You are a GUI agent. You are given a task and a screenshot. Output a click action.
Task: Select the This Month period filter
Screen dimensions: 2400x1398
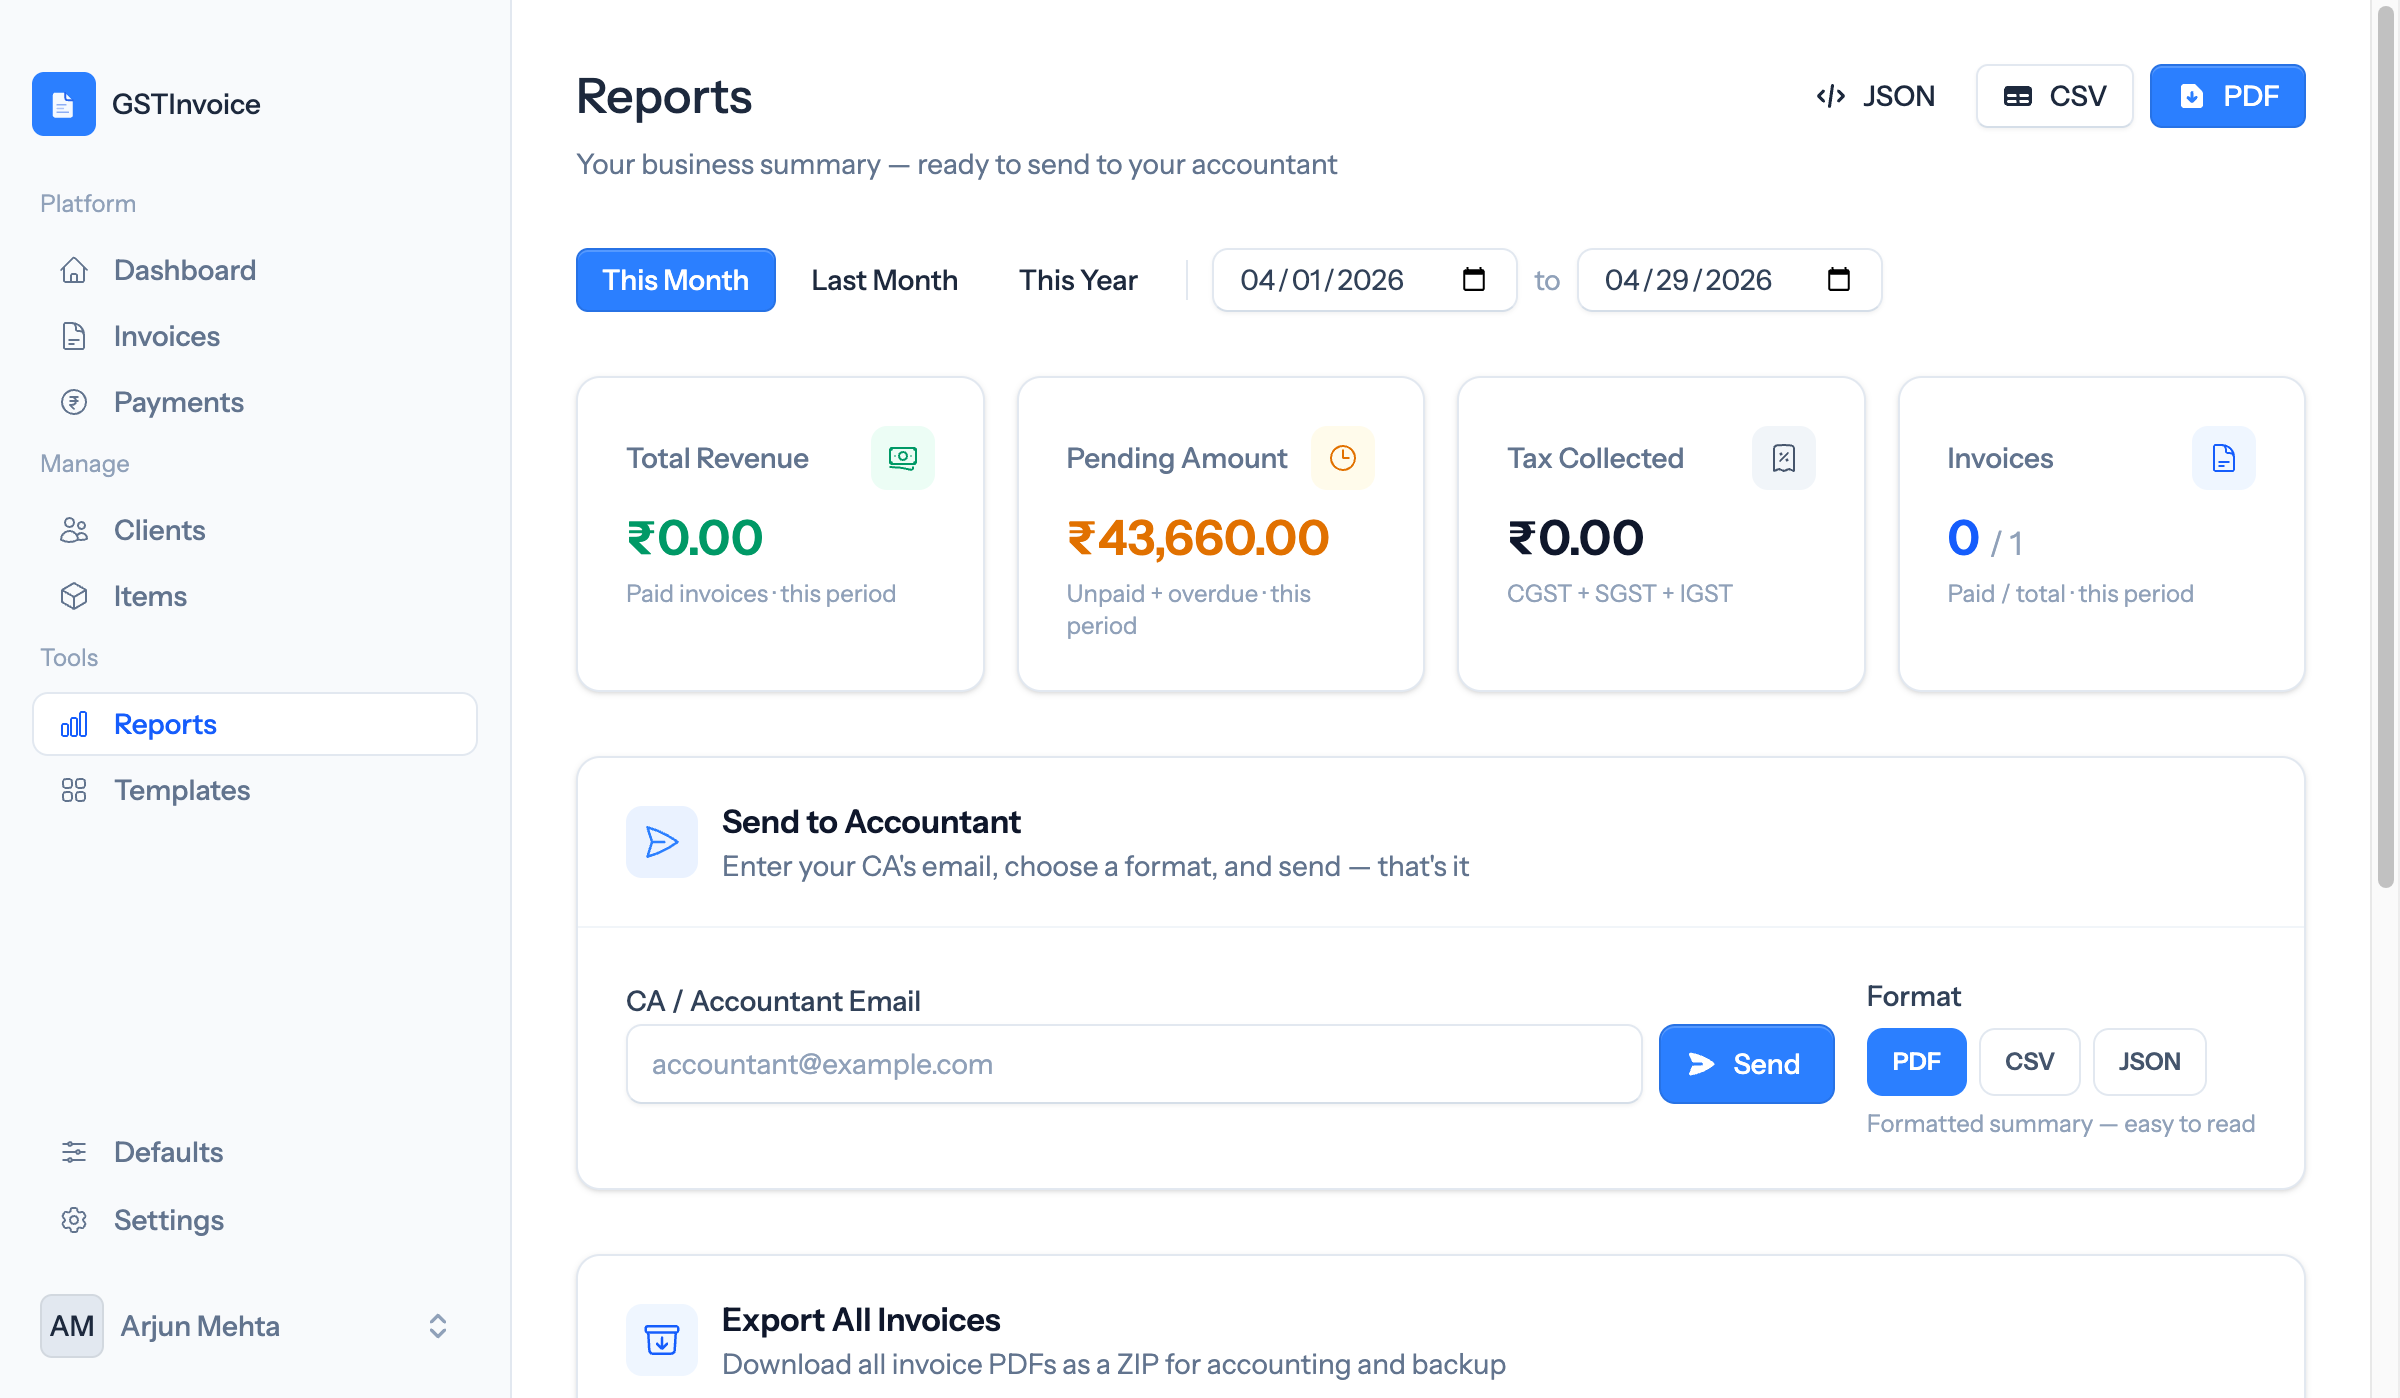[676, 280]
